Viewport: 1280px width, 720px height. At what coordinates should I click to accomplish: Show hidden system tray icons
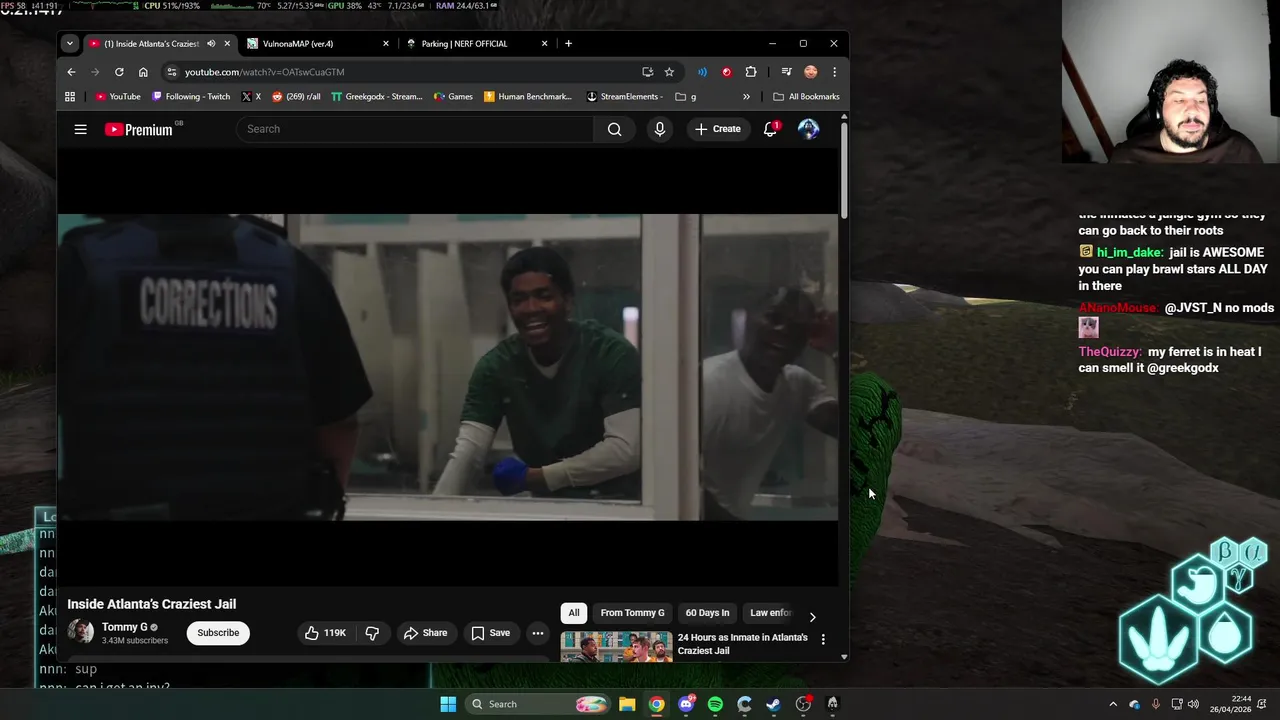1113,704
